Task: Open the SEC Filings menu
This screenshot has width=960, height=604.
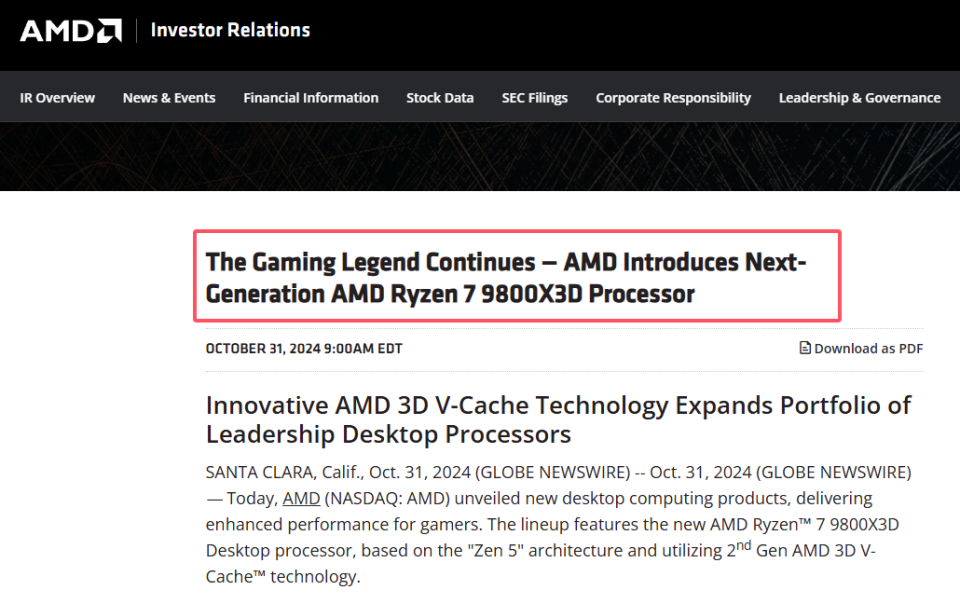Action: coord(535,98)
